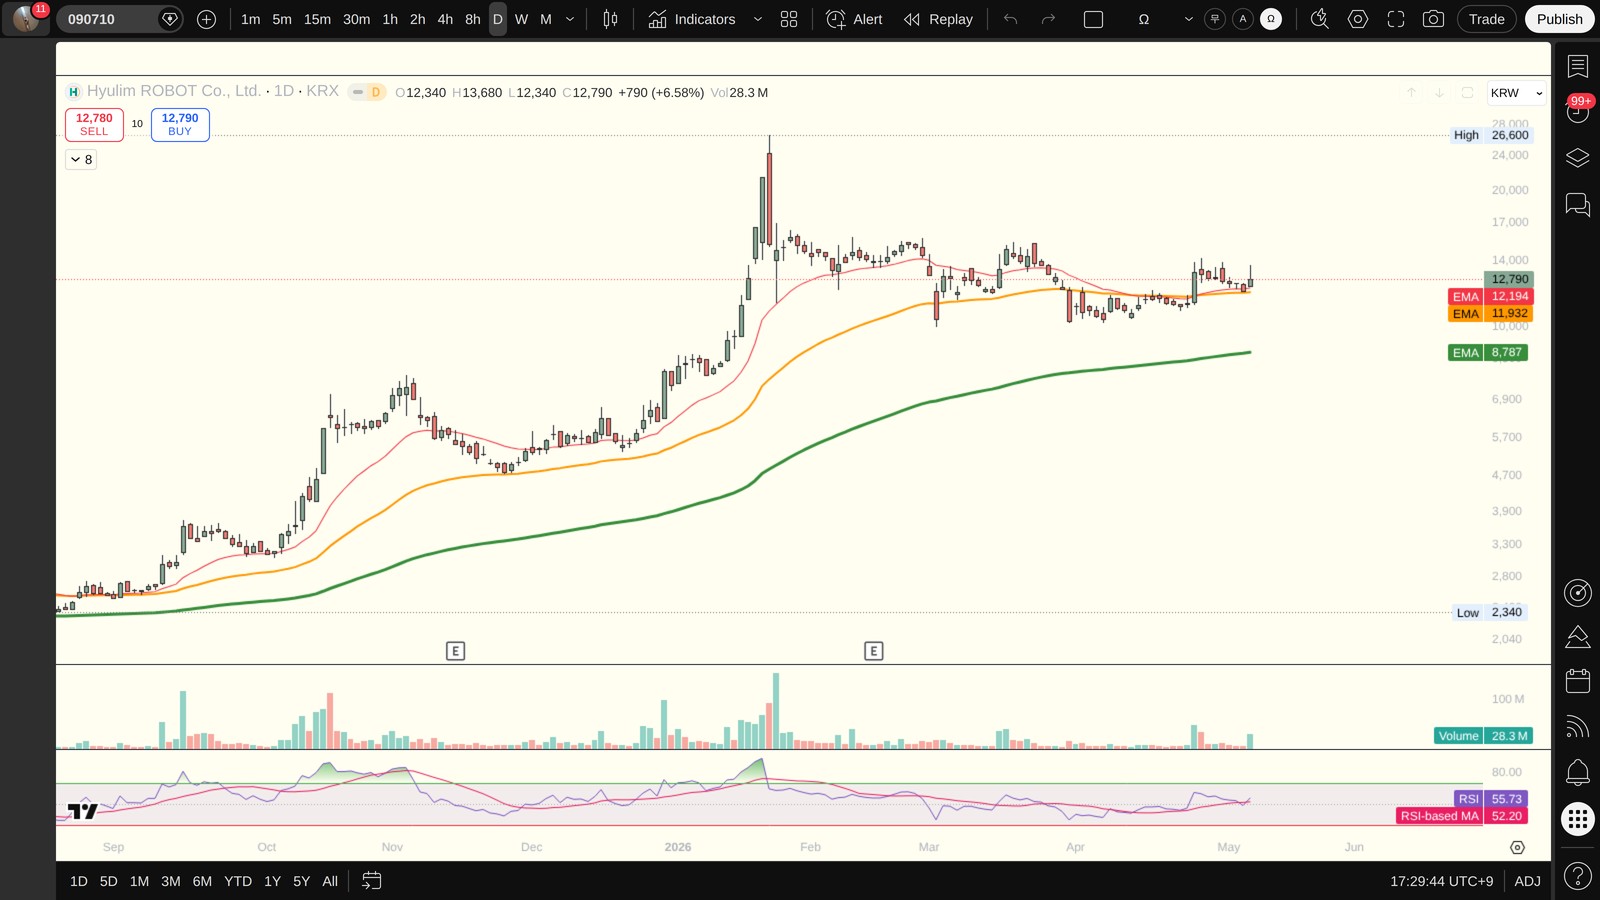The width and height of the screenshot is (1600, 900).
Task: Expand the timeframe intervals dropdown
Action: click(570, 19)
